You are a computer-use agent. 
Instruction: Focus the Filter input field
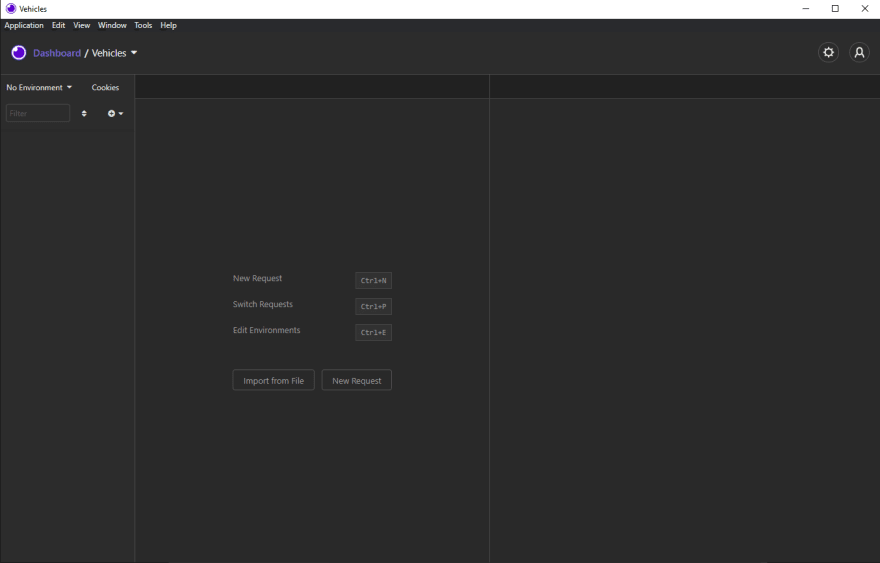coord(38,113)
